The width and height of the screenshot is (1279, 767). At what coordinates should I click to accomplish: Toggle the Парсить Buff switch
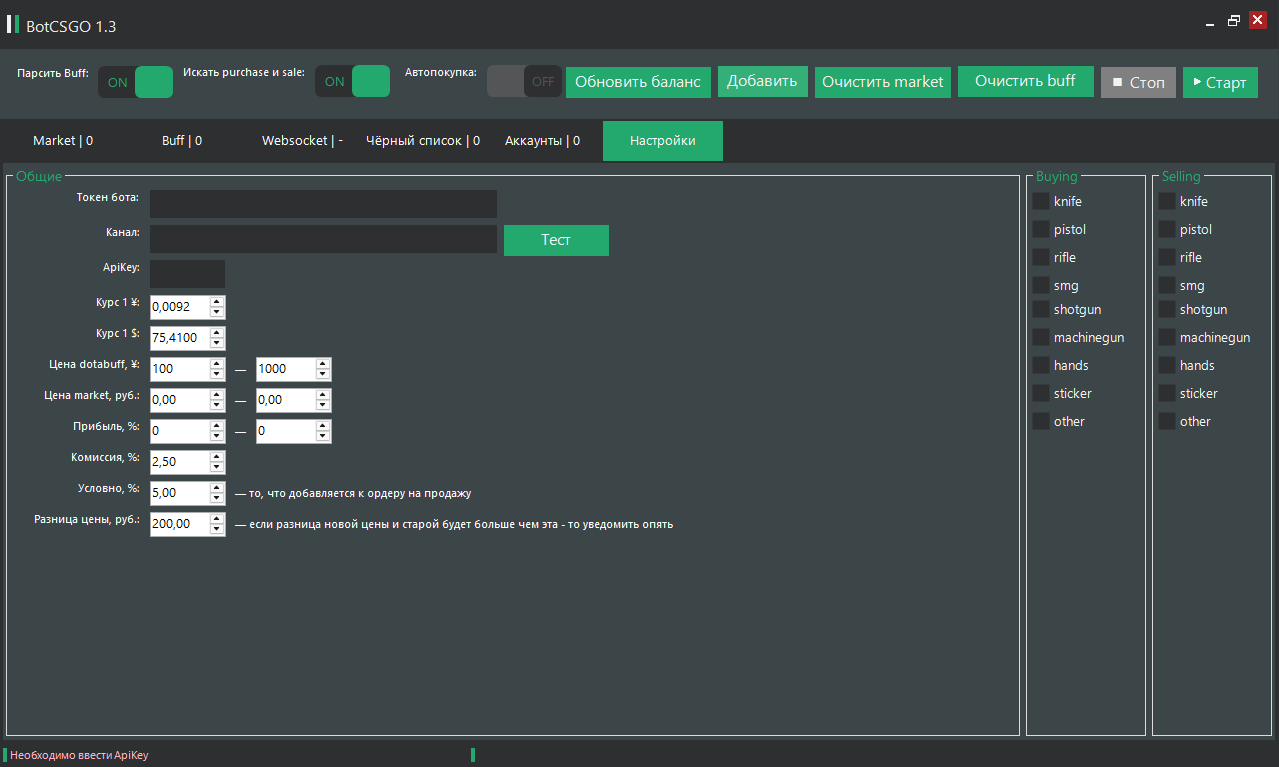tap(135, 82)
